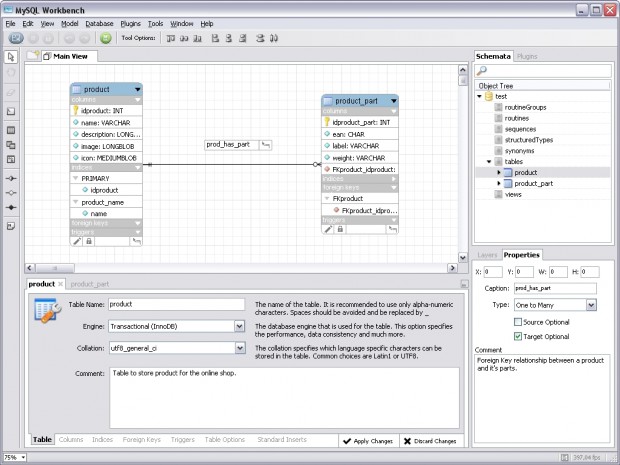
Task: Select the routine group tool
Action: (11, 160)
